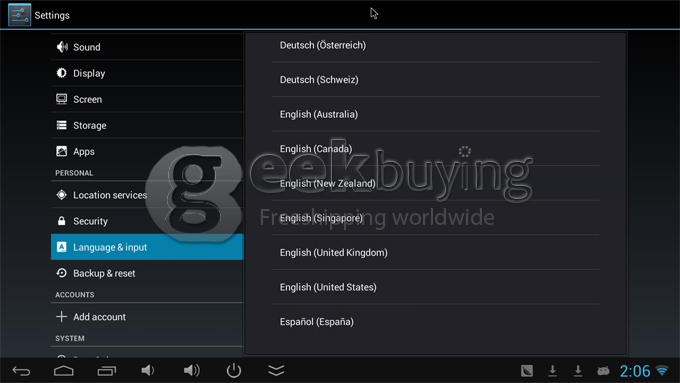This screenshot has height=383, width=680.
Task: Select English (United States)
Action: [435, 287]
